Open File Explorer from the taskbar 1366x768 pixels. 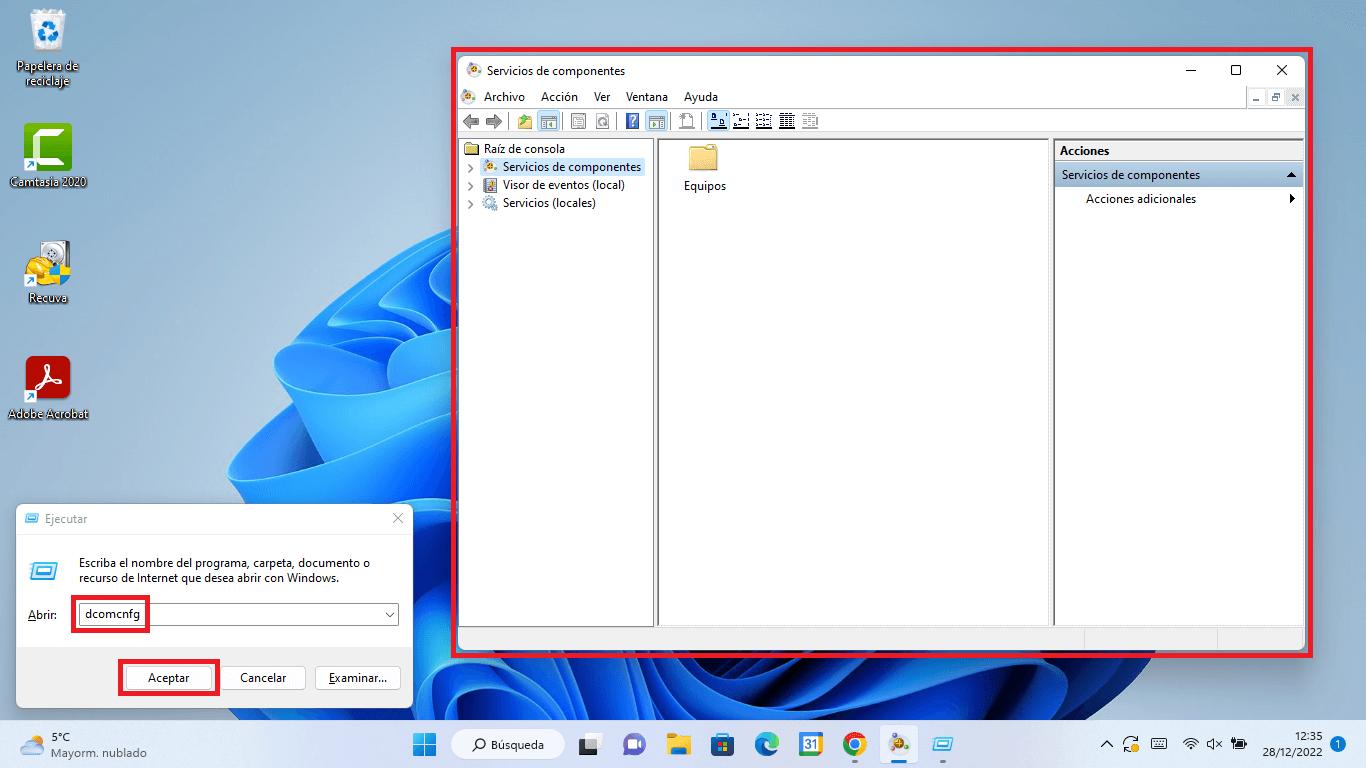click(x=679, y=744)
